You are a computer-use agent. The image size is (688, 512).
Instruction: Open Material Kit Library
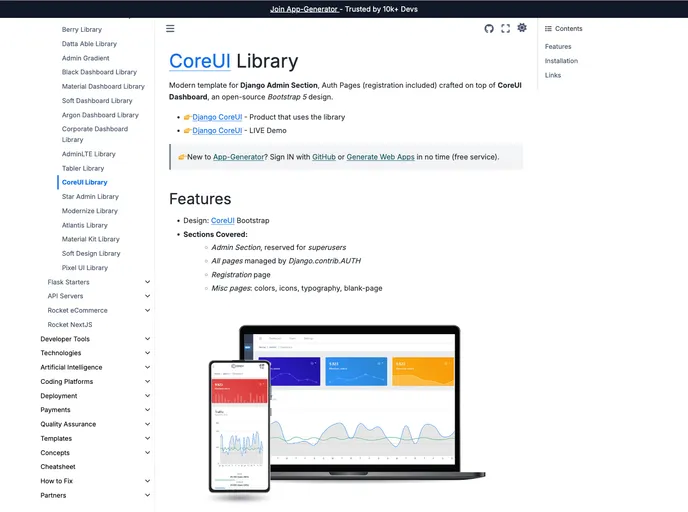(90, 239)
